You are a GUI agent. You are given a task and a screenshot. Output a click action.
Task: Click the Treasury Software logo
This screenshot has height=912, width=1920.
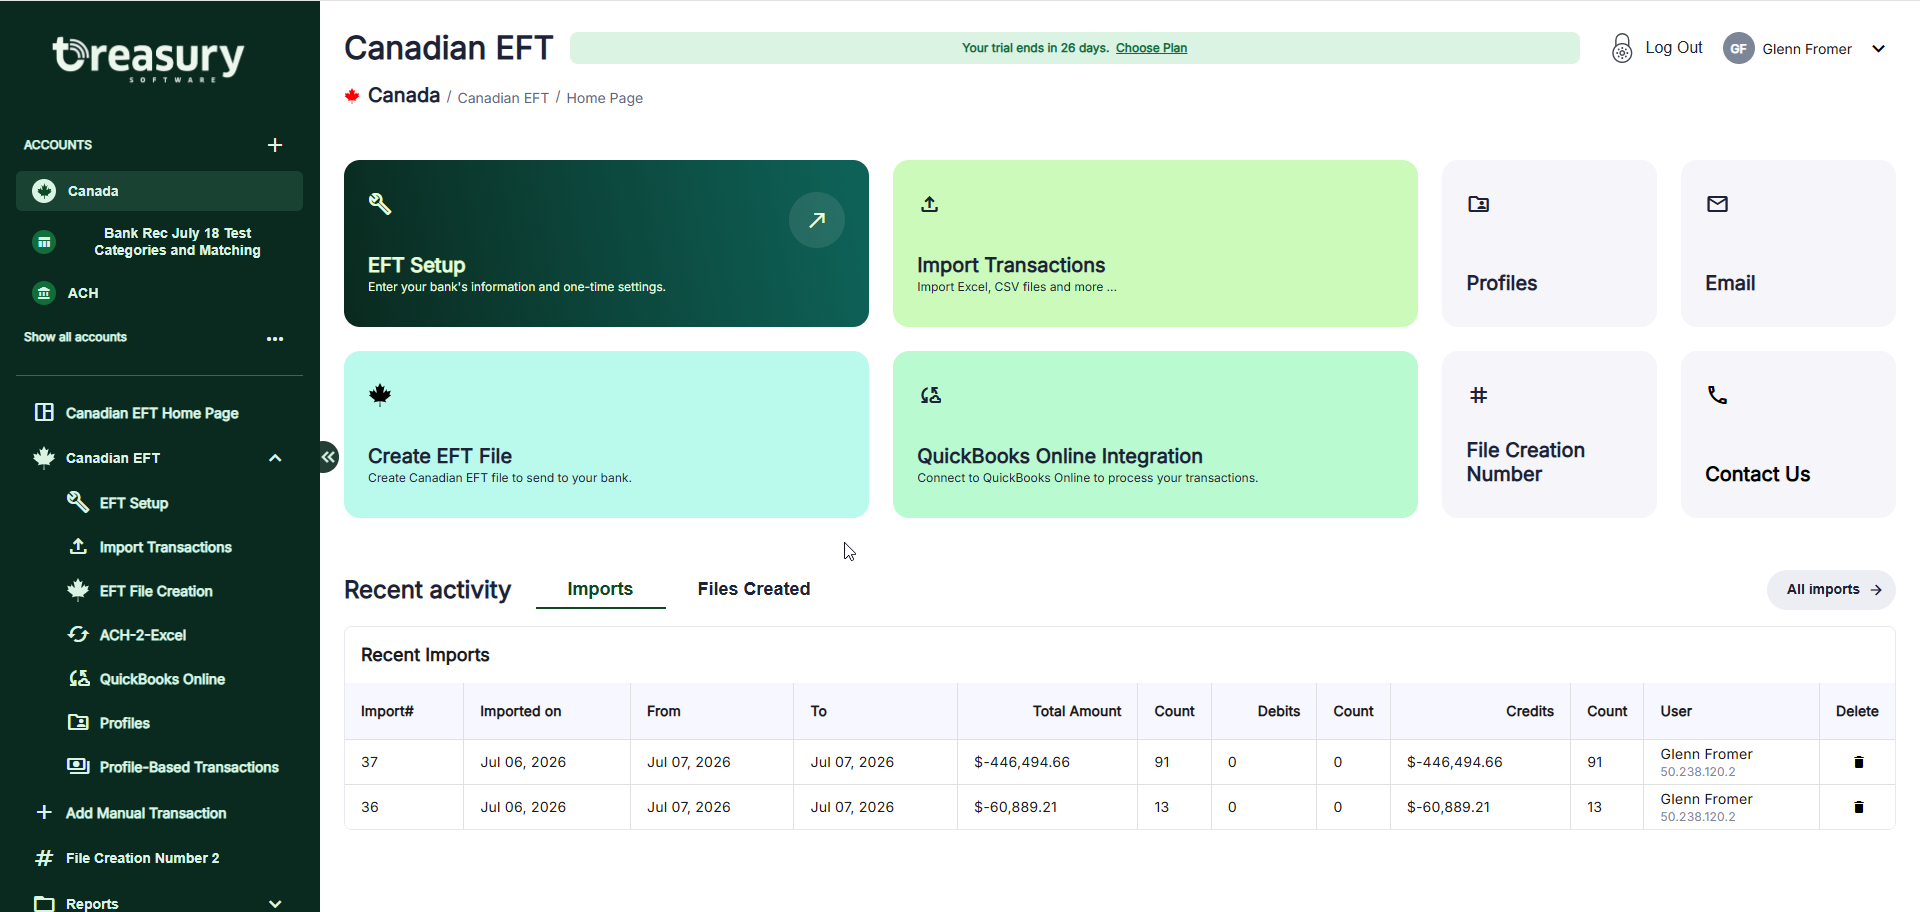(148, 58)
